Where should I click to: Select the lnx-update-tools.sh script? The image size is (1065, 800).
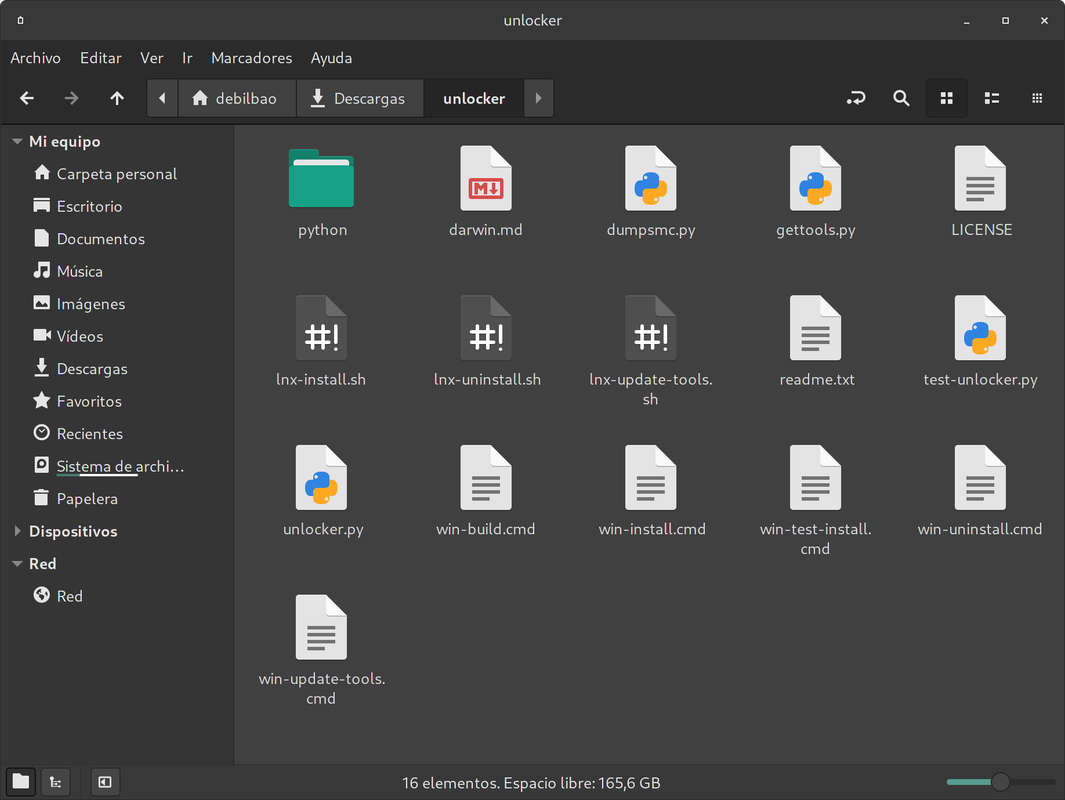pos(651,328)
